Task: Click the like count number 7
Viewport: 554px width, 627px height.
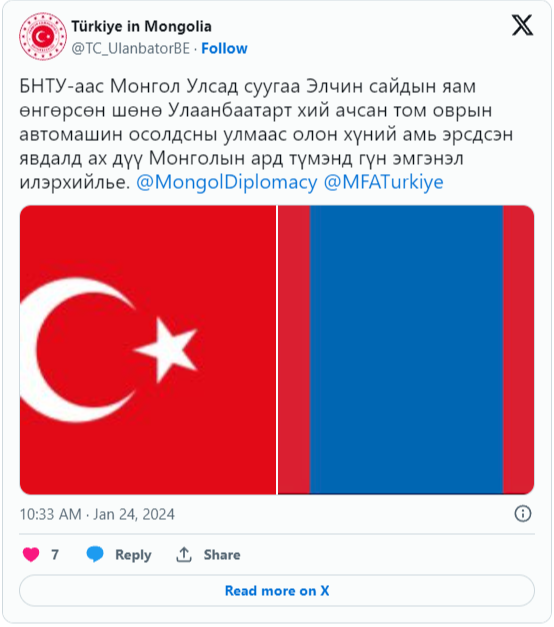Action: [55, 555]
